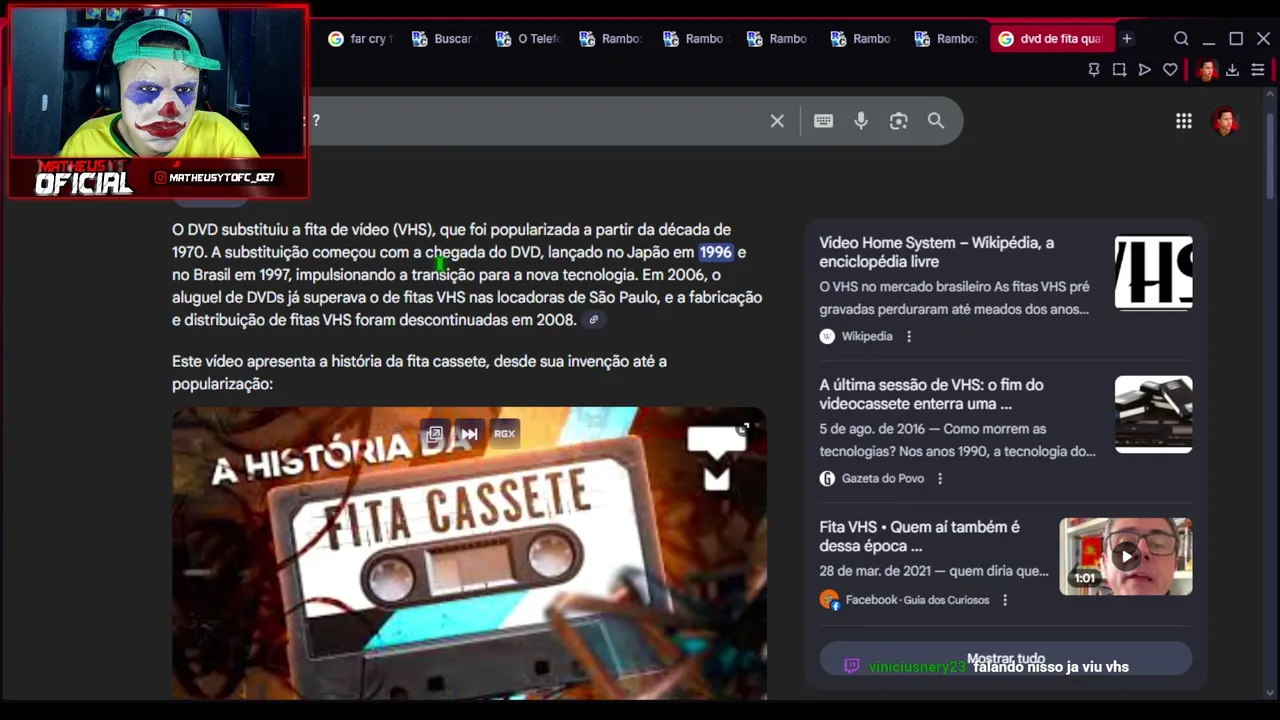Take a snapshot with the toolbar capture icon
Viewport: 1280px width, 720px height.
(1119, 70)
